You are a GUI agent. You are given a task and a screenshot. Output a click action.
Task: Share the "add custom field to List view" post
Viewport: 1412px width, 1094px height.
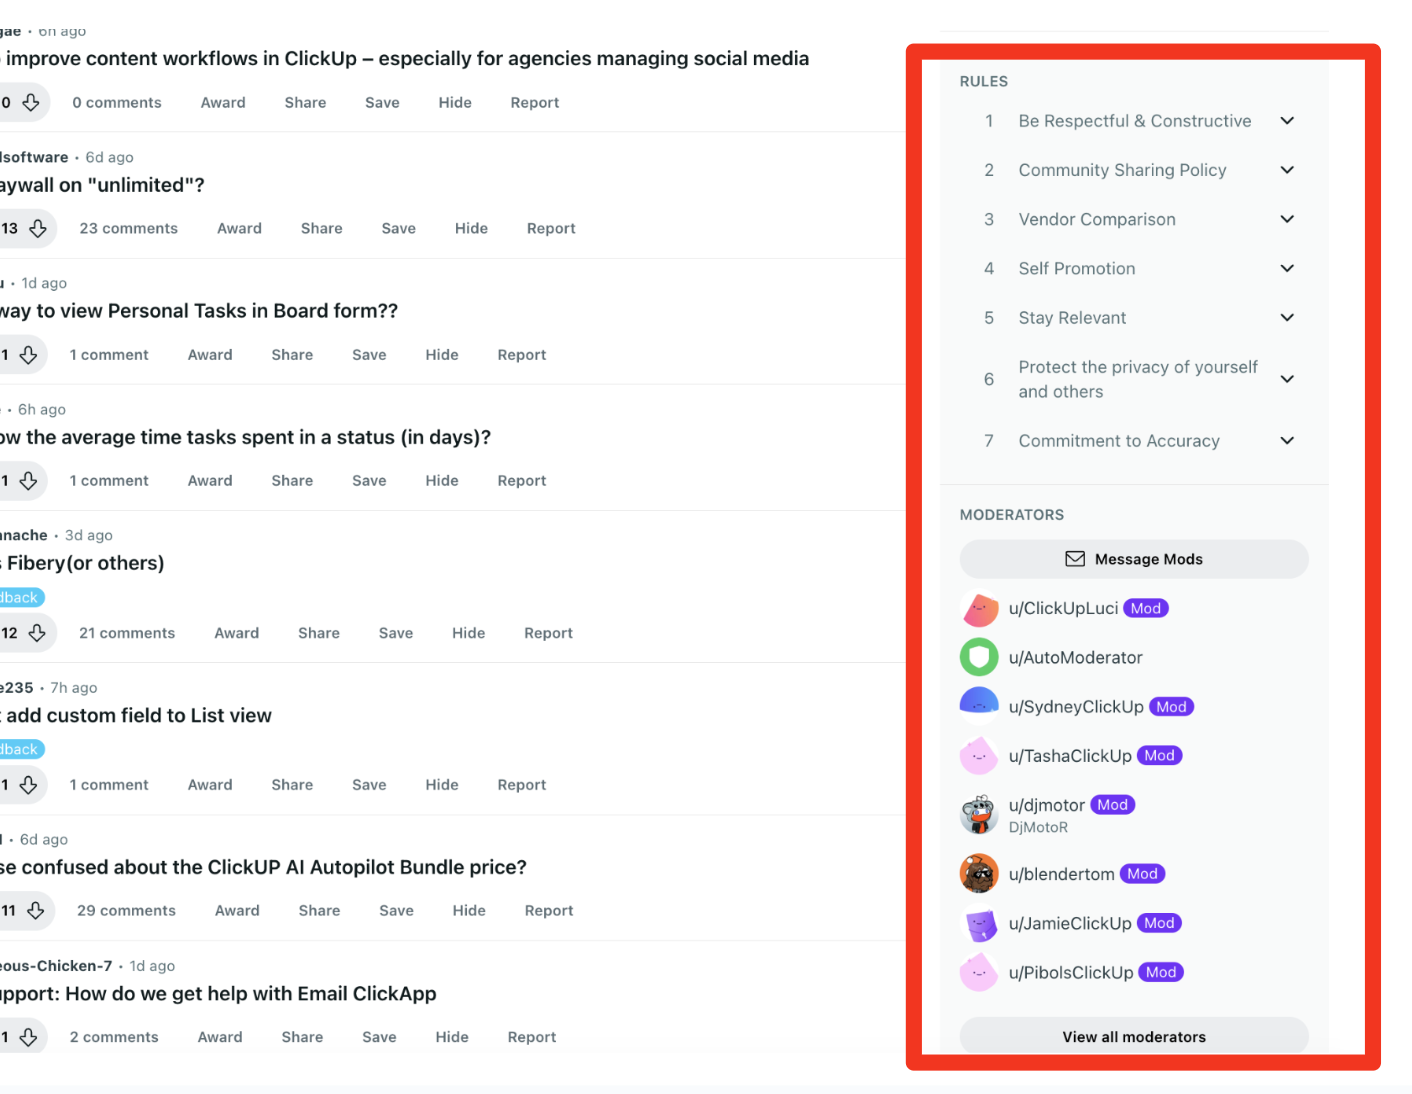tap(292, 785)
